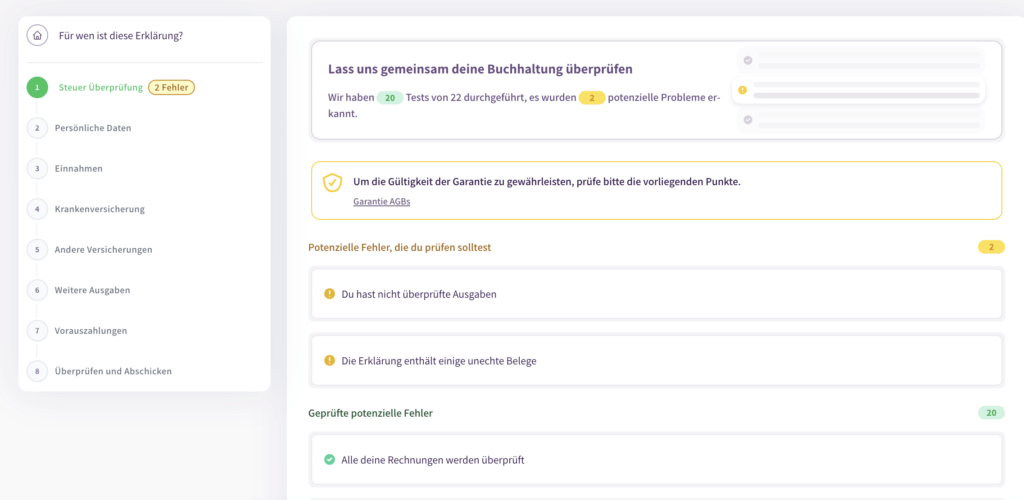Click green checkmark beside Rechnungen werden überprüft
This screenshot has height=500, width=1024.
tap(329, 460)
